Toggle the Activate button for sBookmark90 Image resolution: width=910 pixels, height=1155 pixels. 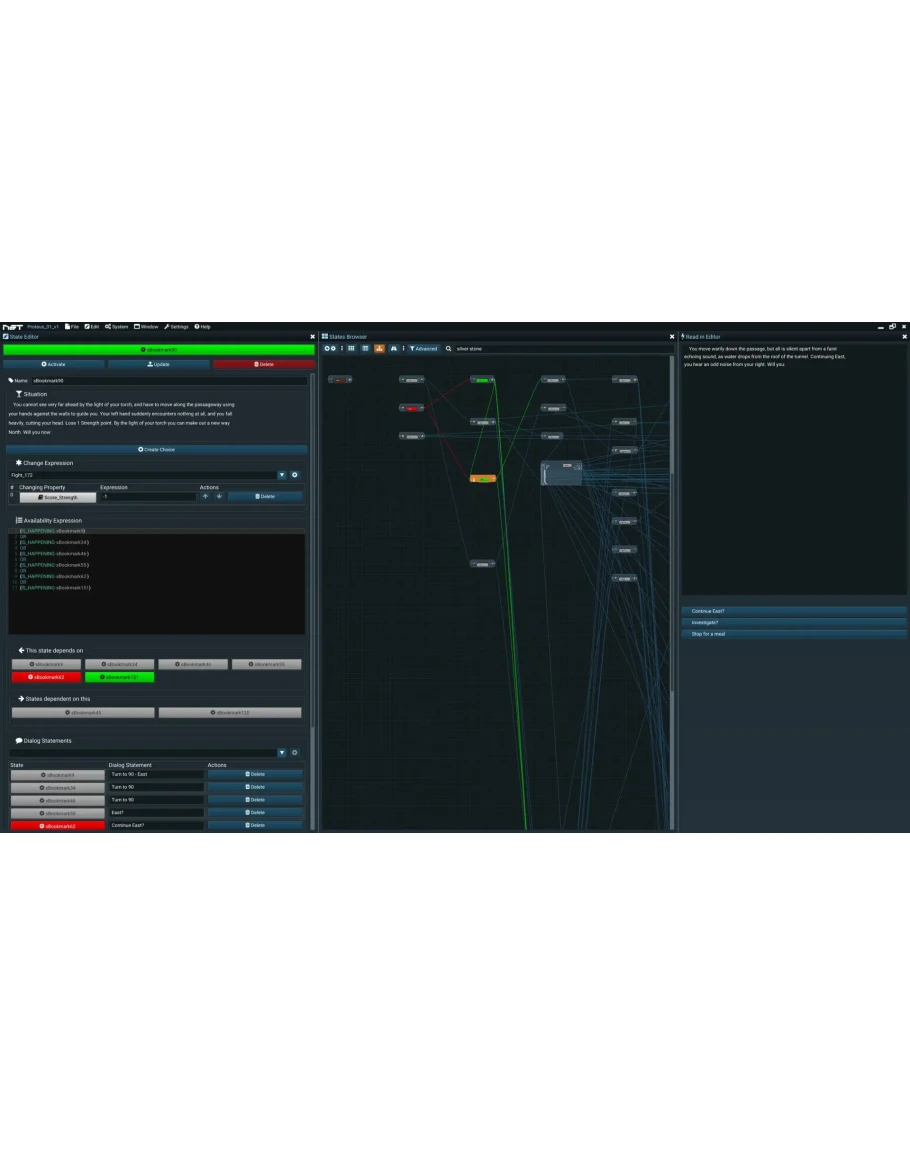pyautogui.click(x=54, y=364)
